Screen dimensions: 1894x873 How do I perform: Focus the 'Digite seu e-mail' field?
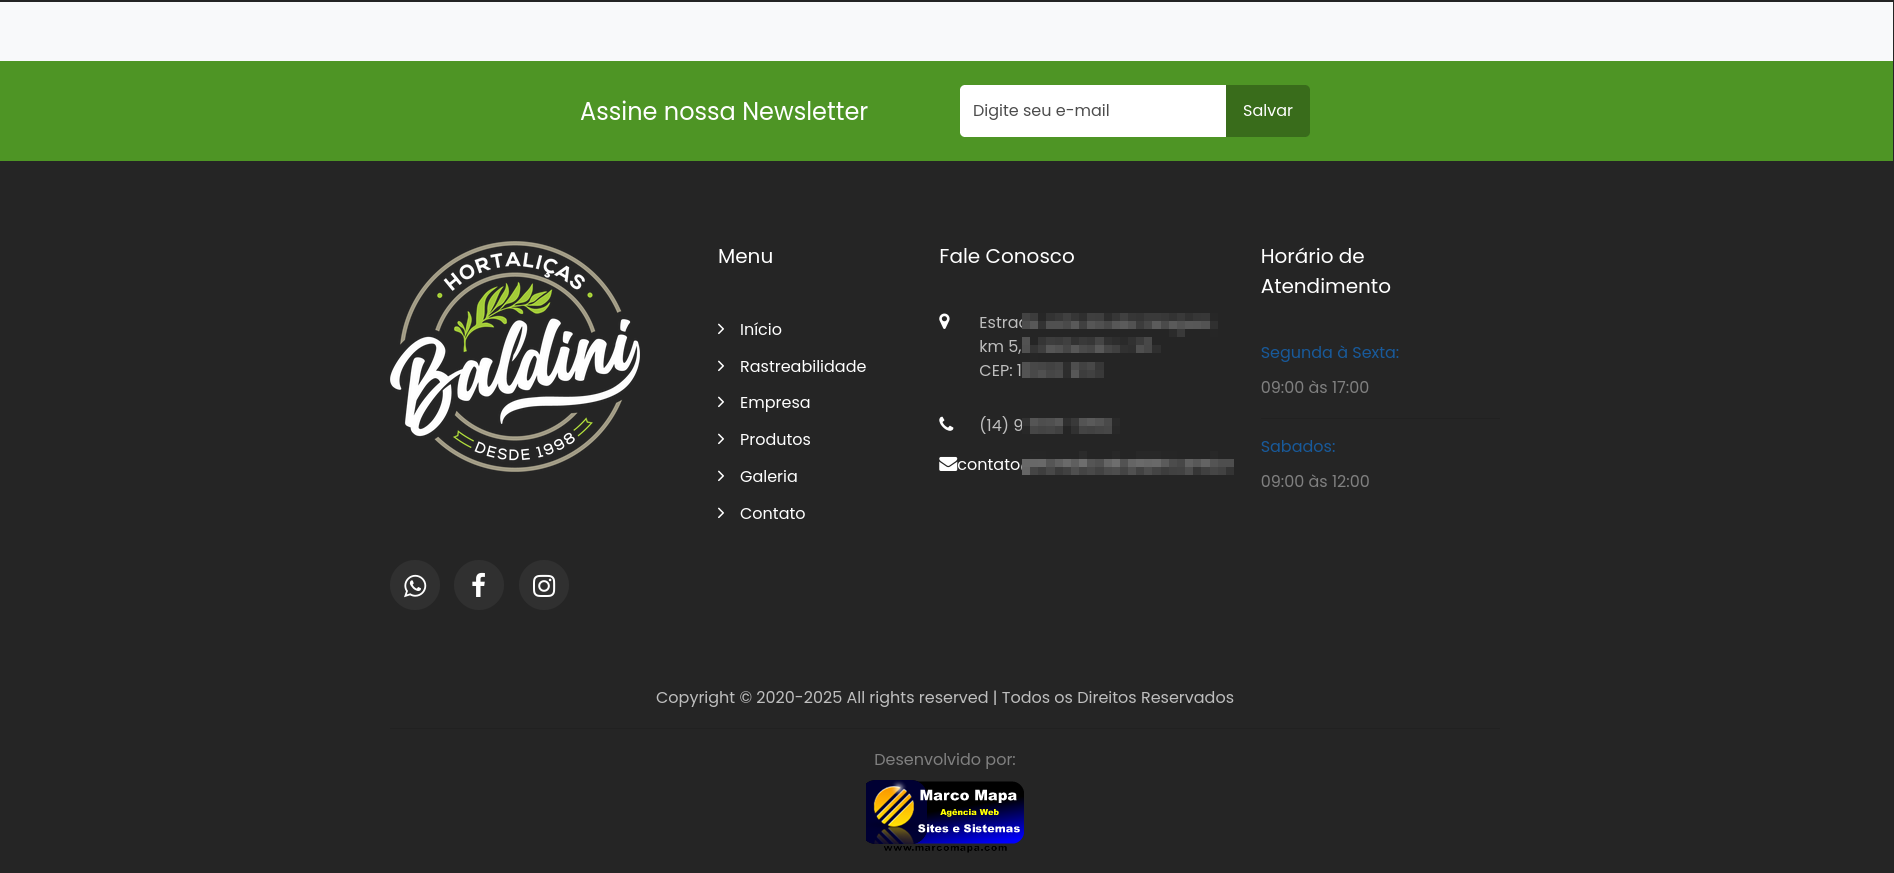click(x=1092, y=111)
